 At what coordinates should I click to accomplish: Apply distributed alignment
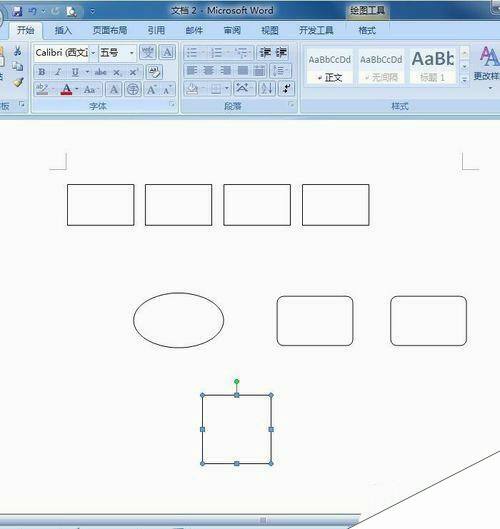click(x=259, y=71)
